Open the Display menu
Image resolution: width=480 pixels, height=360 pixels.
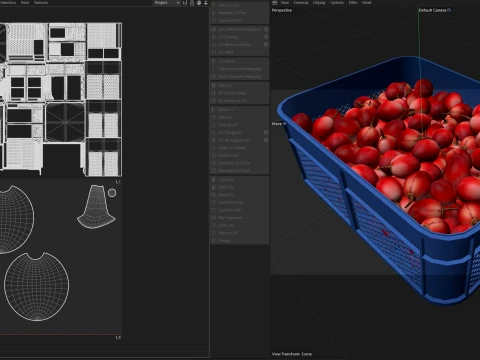click(x=319, y=3)
